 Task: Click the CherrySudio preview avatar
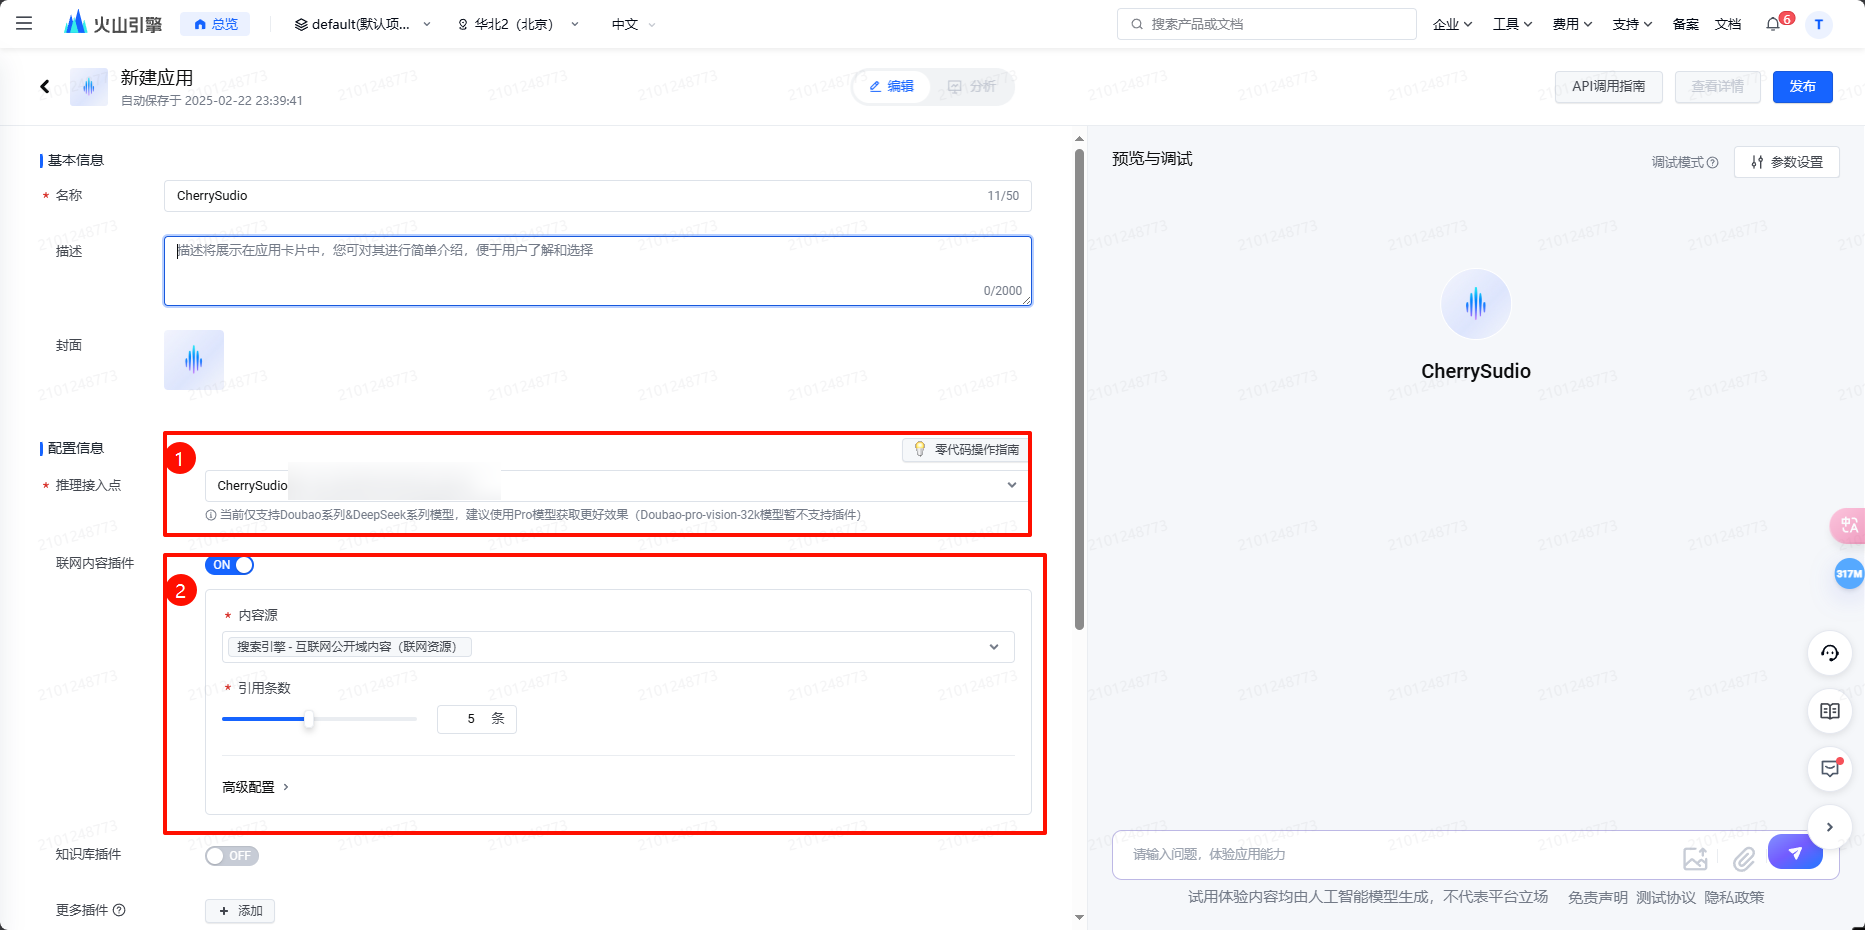[x=1476, y=304]
